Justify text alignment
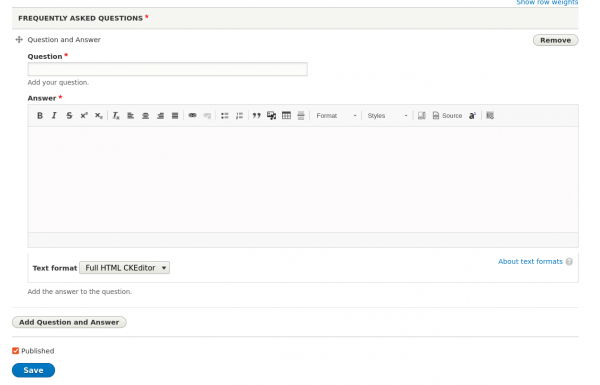The width and height of the screenshot is (600, 385). tap(175, 116)
